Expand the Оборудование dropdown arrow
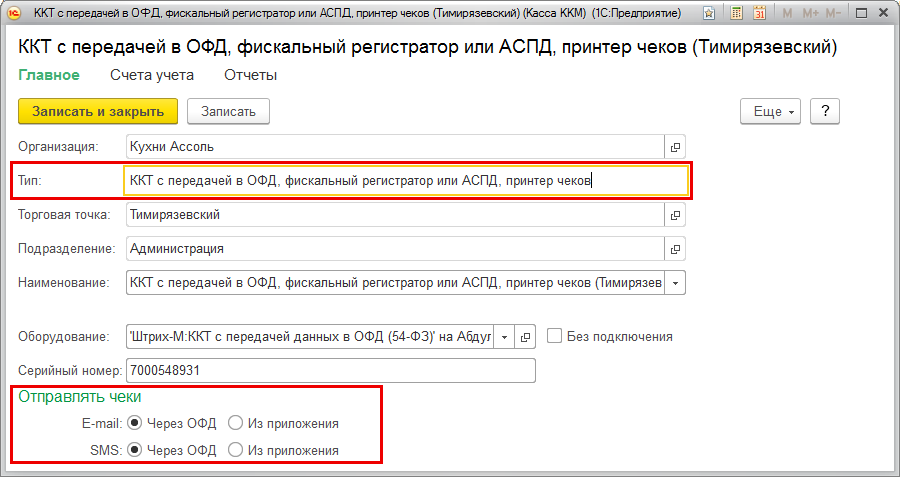 [504, 337]
